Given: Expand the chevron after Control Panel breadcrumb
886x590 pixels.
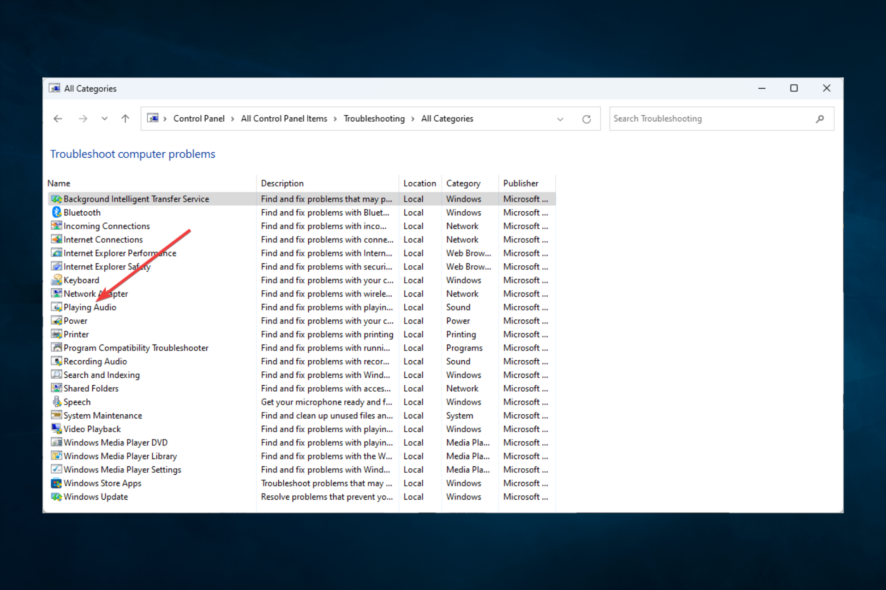Looking at the screenshot, I should 232,119.
